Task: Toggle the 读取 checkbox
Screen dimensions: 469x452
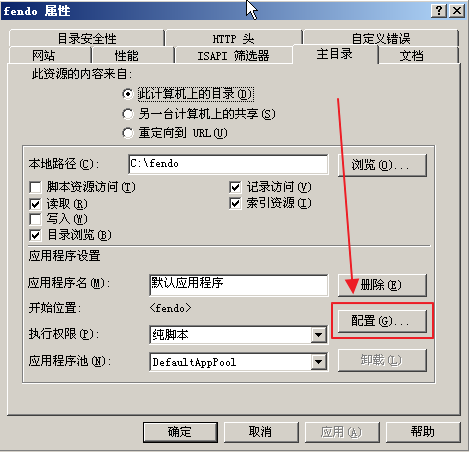Action: [35, 204]
